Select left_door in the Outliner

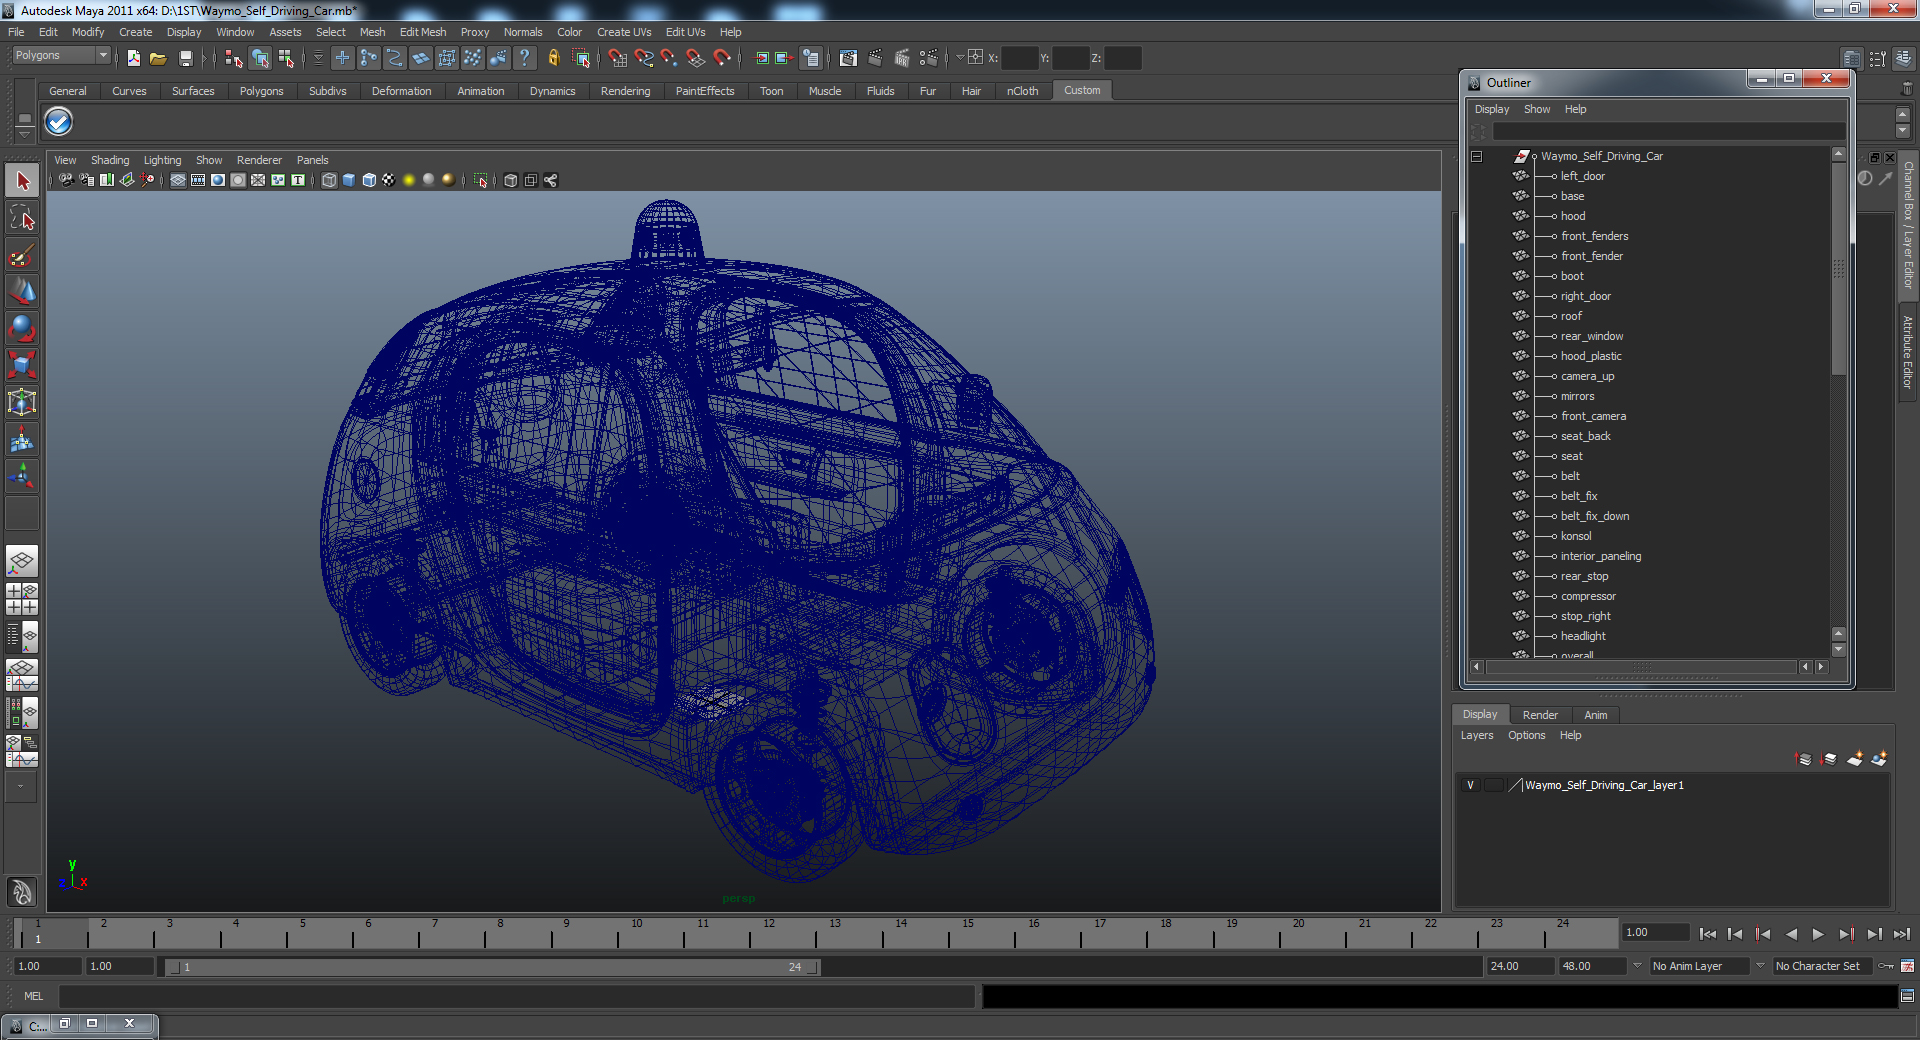point(1582,176)
